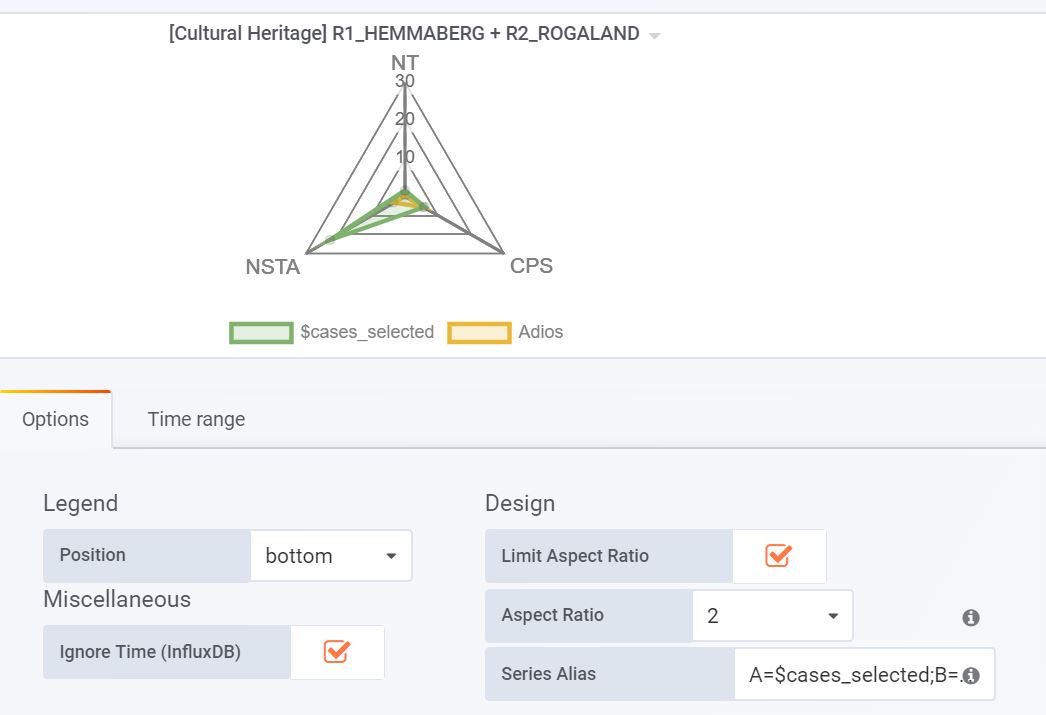The width and height of the screenshot is (1046, 715).
Task: Click the NSTA axis label
Action: (271, 267)
